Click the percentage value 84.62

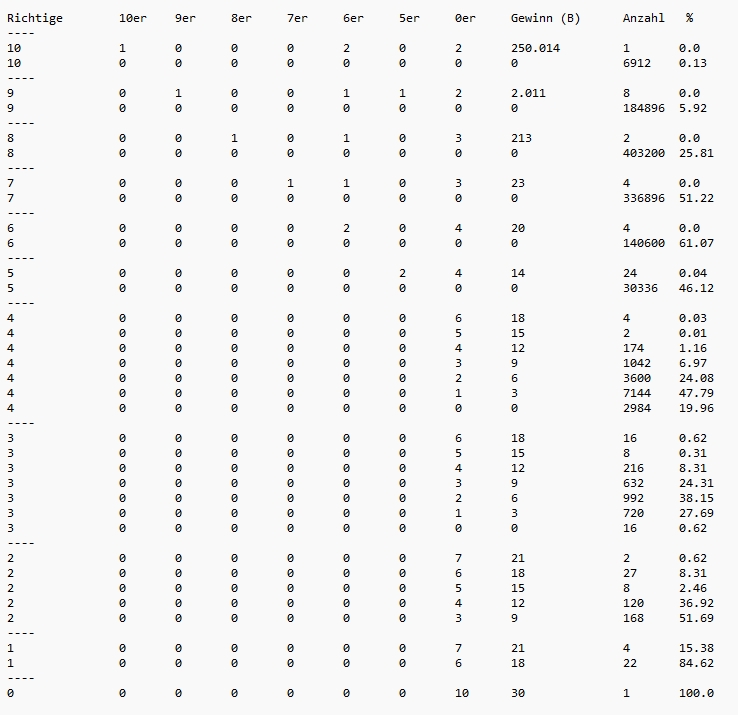[697, 663]
